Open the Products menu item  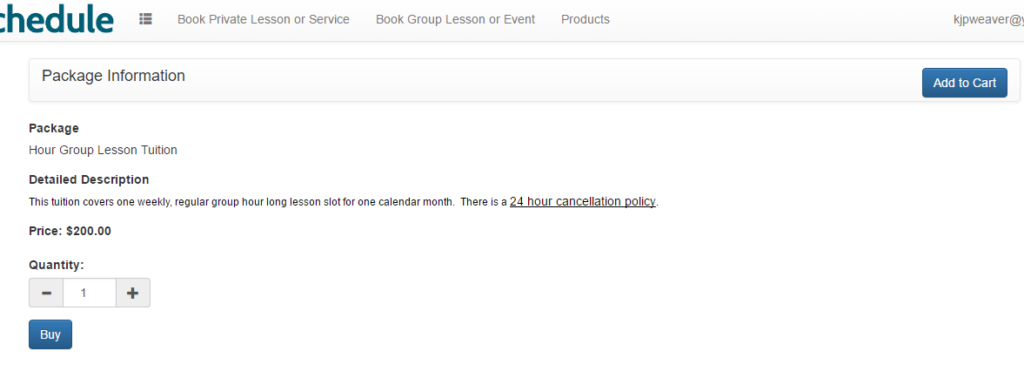[585, 20]
